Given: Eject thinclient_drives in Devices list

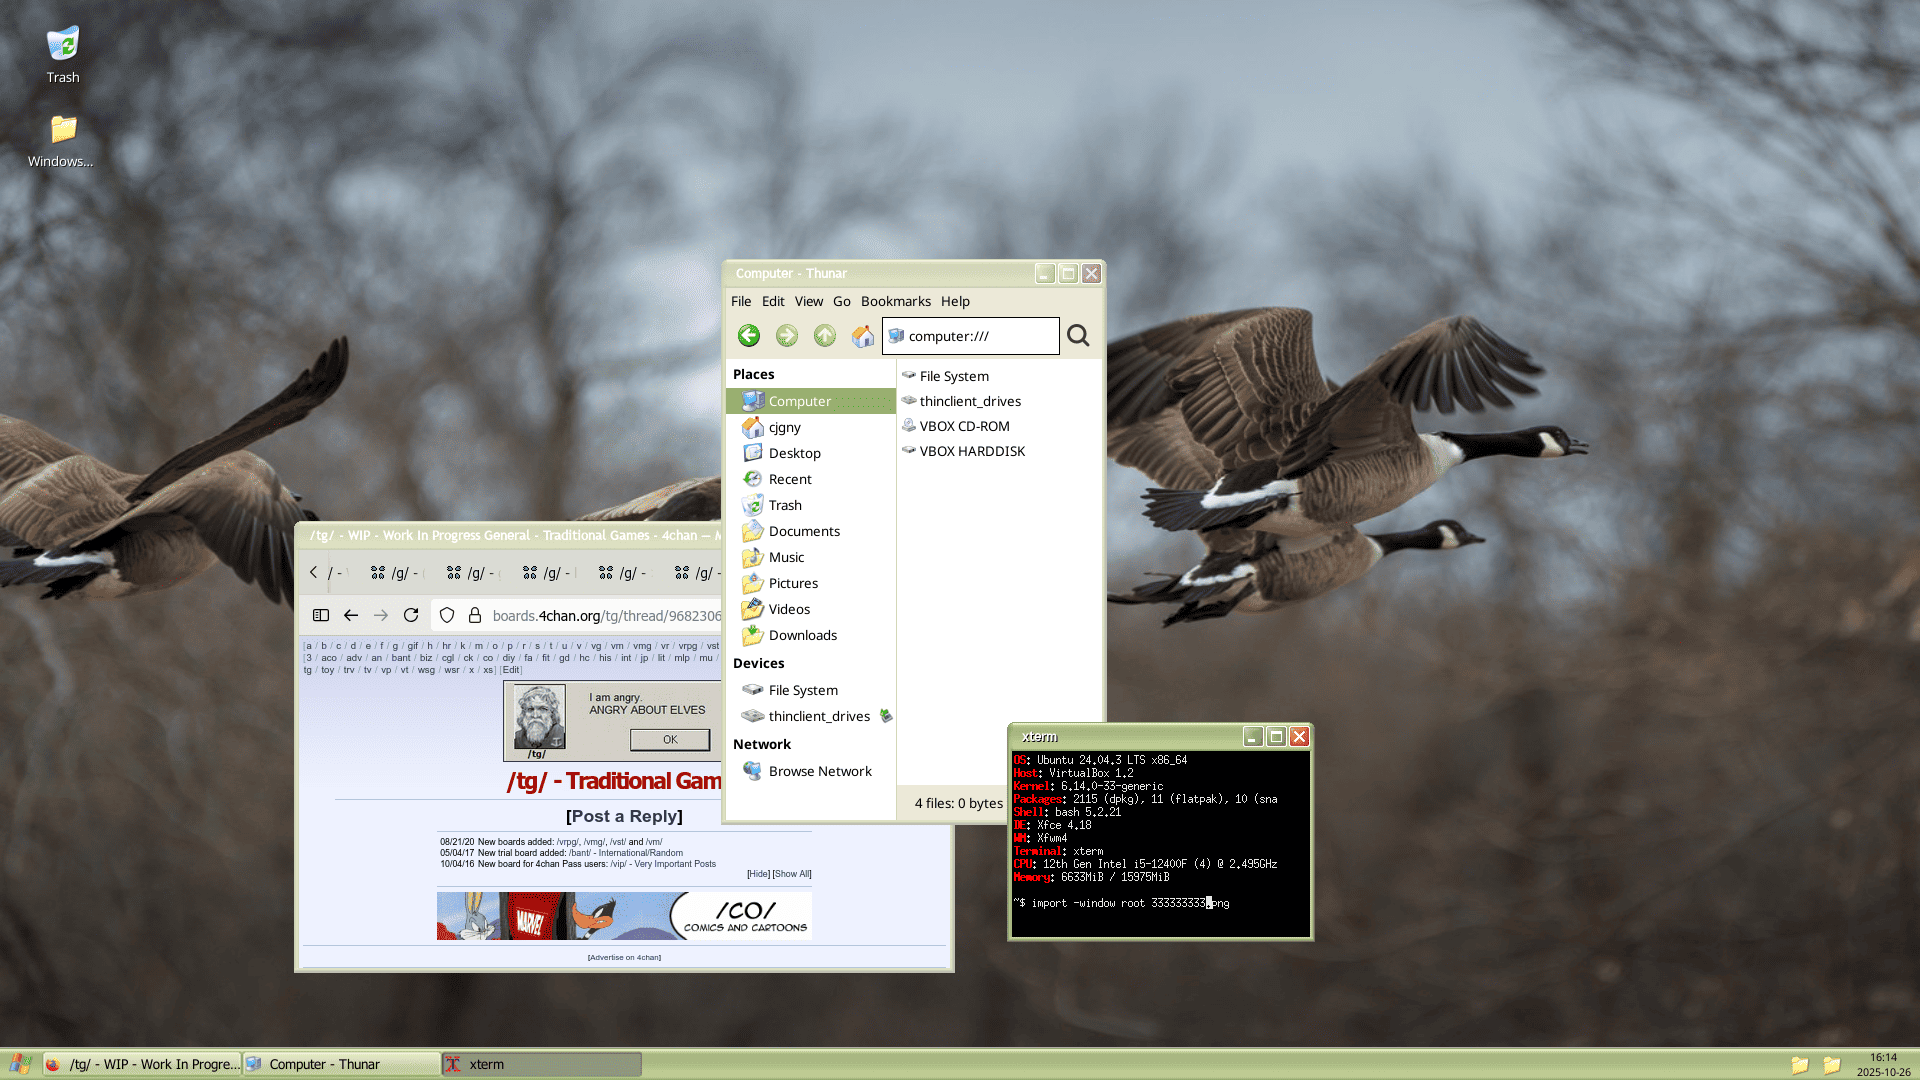Looking at the screenshot, I should (x=885, y=716).
